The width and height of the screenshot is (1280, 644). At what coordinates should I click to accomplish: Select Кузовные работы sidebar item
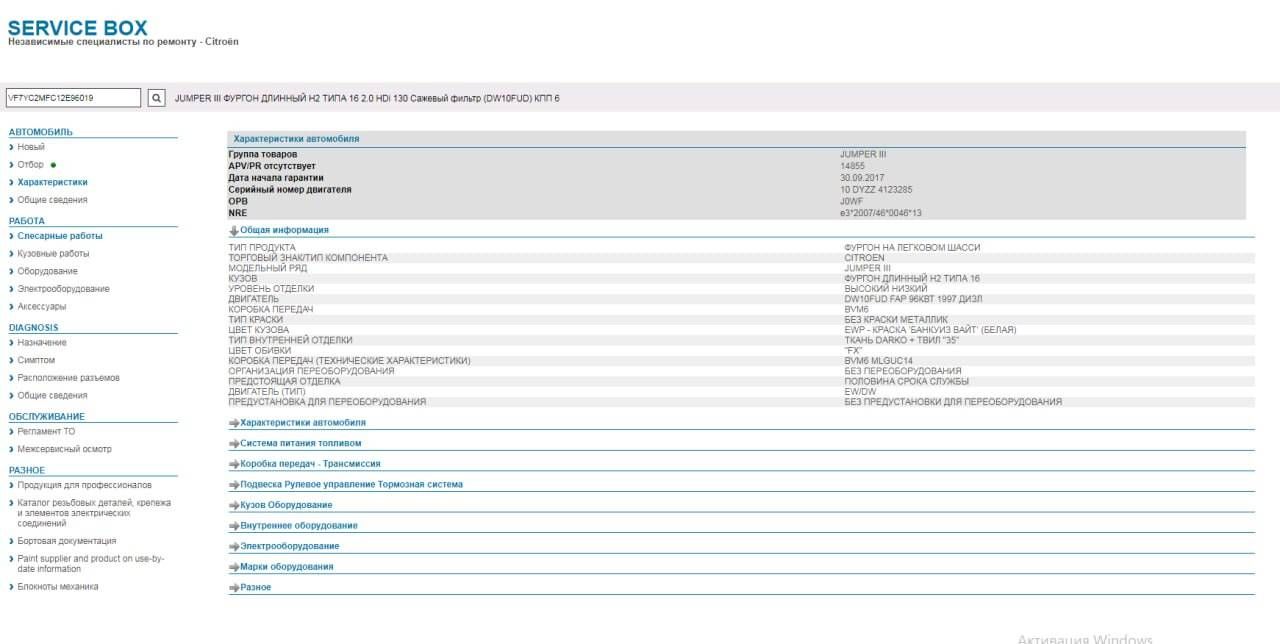pos(53,254)
